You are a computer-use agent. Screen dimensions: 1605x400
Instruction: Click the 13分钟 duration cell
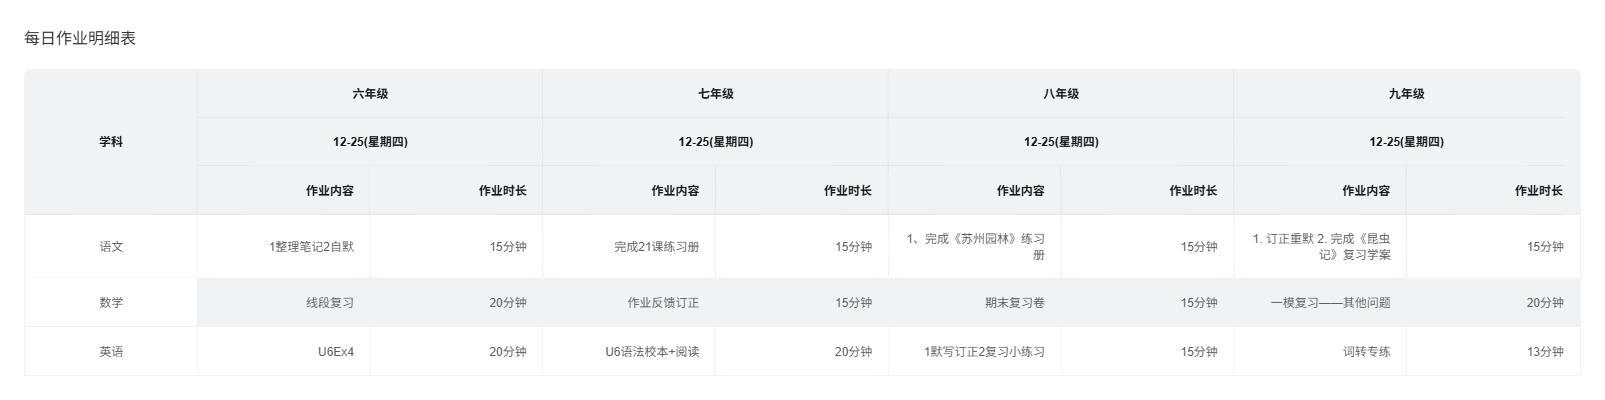(1544, 352)
